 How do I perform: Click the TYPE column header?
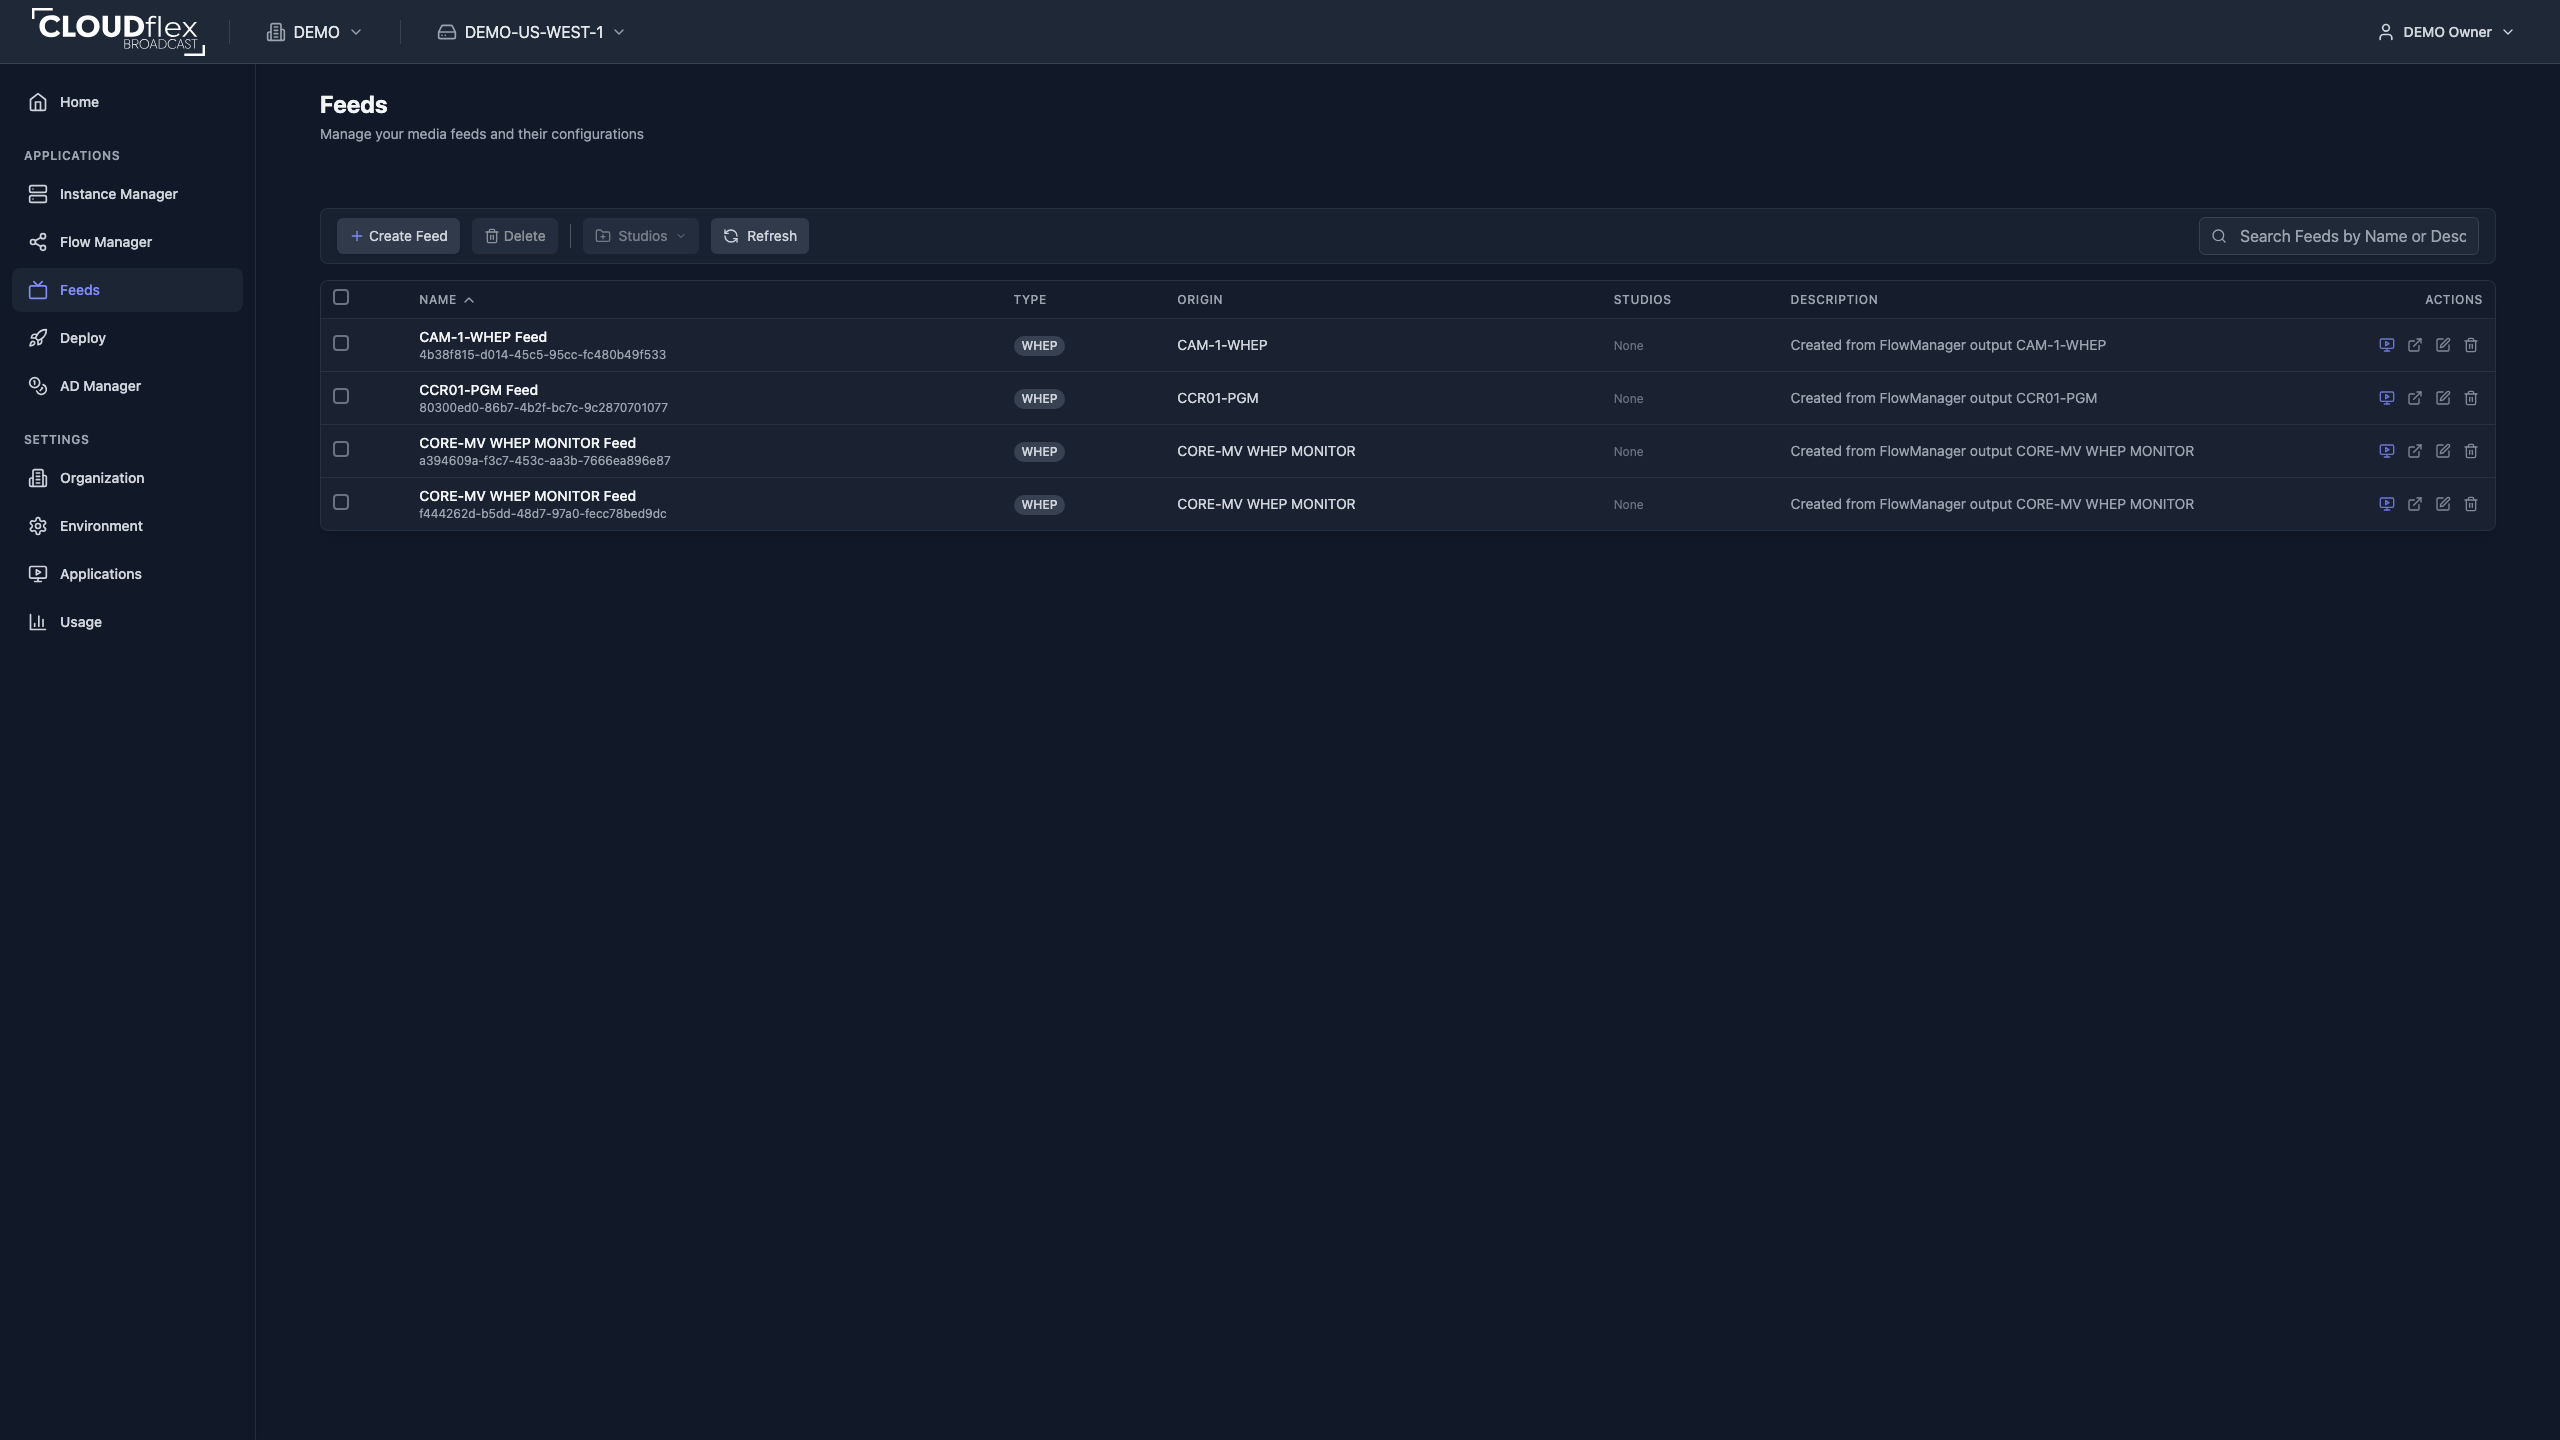tap(1029, 300)
